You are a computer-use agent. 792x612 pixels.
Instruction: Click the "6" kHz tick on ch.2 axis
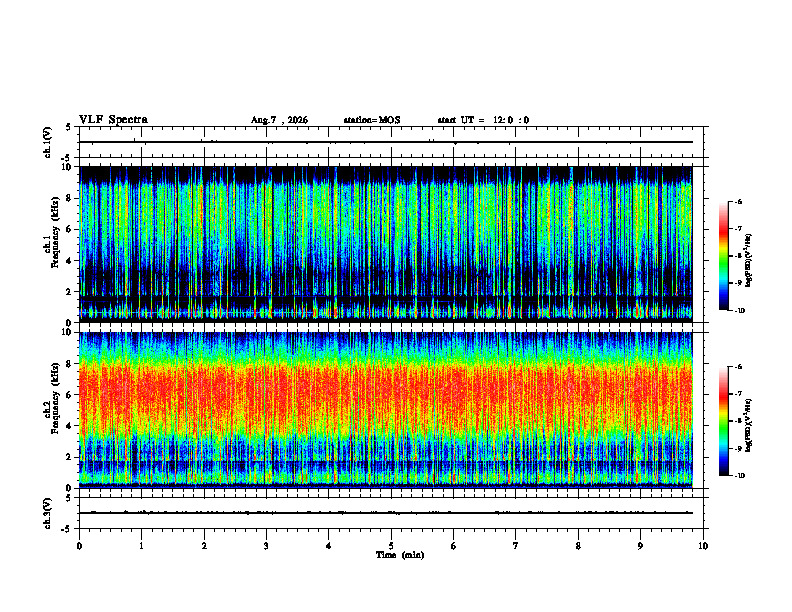[69, 395]
